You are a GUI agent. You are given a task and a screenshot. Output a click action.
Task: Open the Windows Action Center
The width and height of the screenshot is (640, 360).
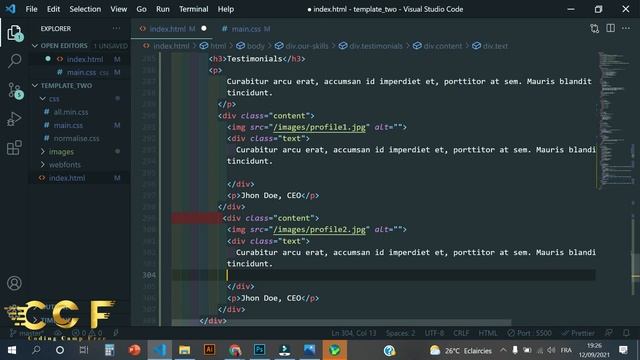(x=623, y=350)
